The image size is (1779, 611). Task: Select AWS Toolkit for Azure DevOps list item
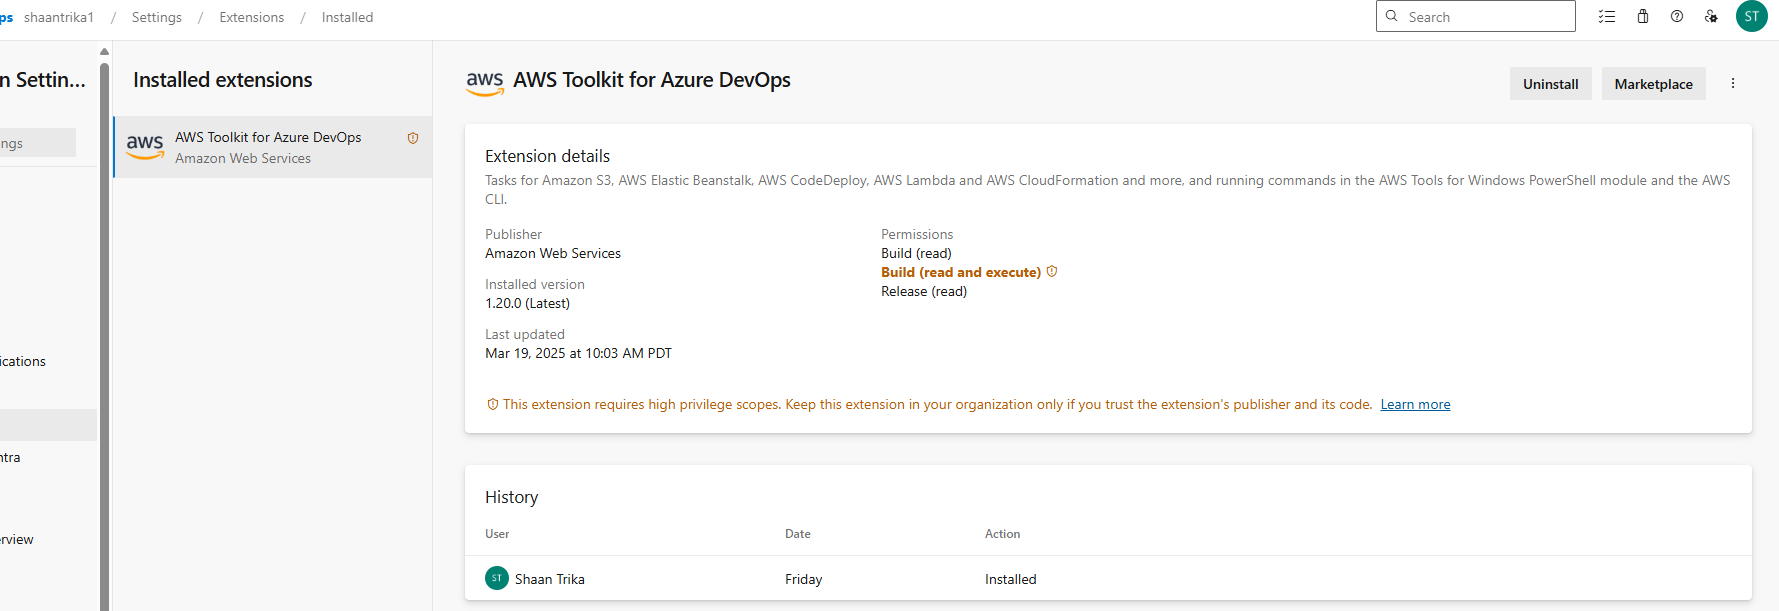pyautogui.click(x=273, y=147)
